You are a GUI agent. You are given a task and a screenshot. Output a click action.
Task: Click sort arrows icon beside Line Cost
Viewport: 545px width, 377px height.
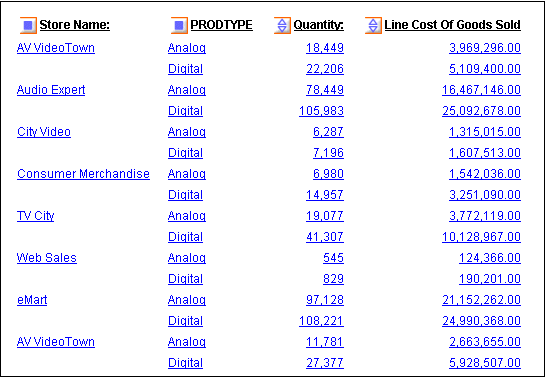[373, 25]
